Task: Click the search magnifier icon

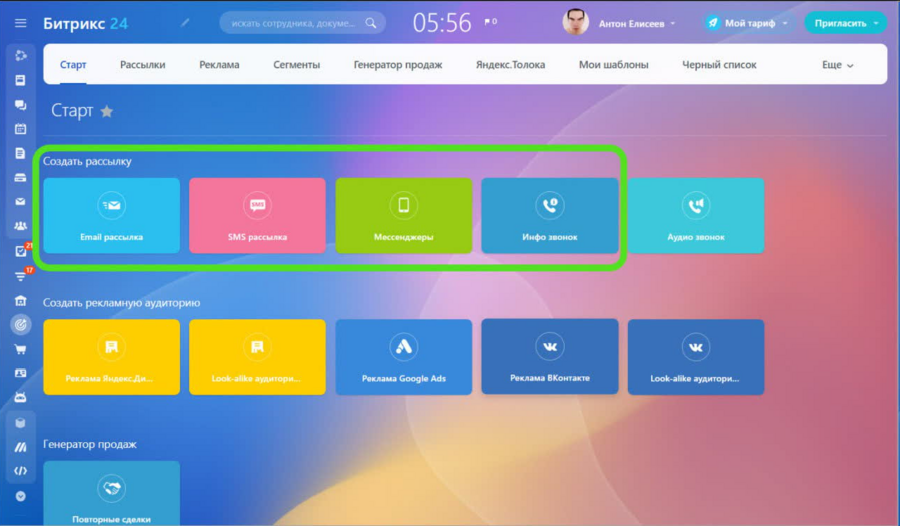Action: [x=371, y=23]
